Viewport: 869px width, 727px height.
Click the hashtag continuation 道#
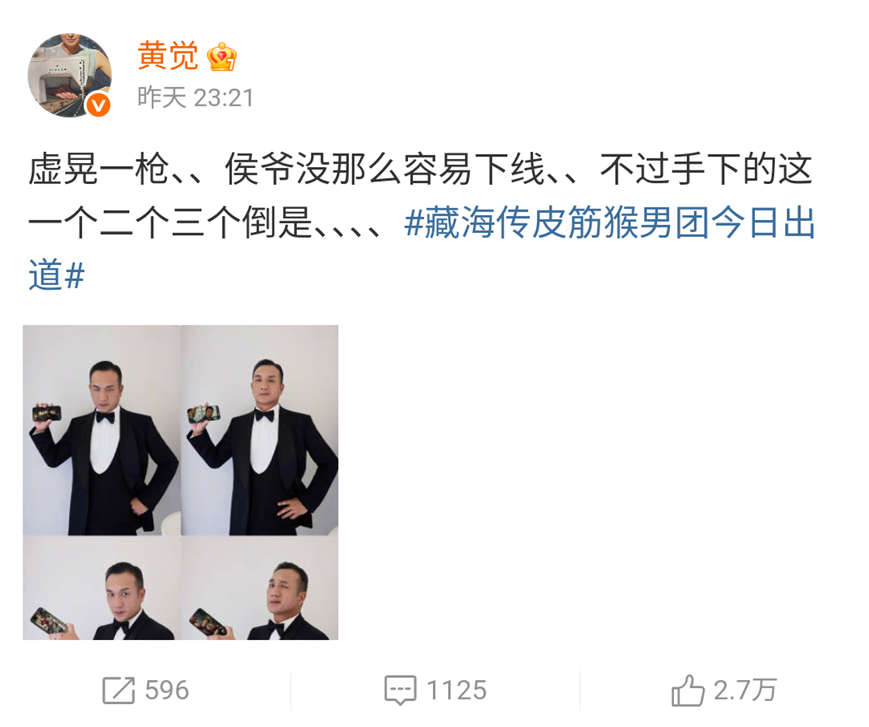[57, 275]
